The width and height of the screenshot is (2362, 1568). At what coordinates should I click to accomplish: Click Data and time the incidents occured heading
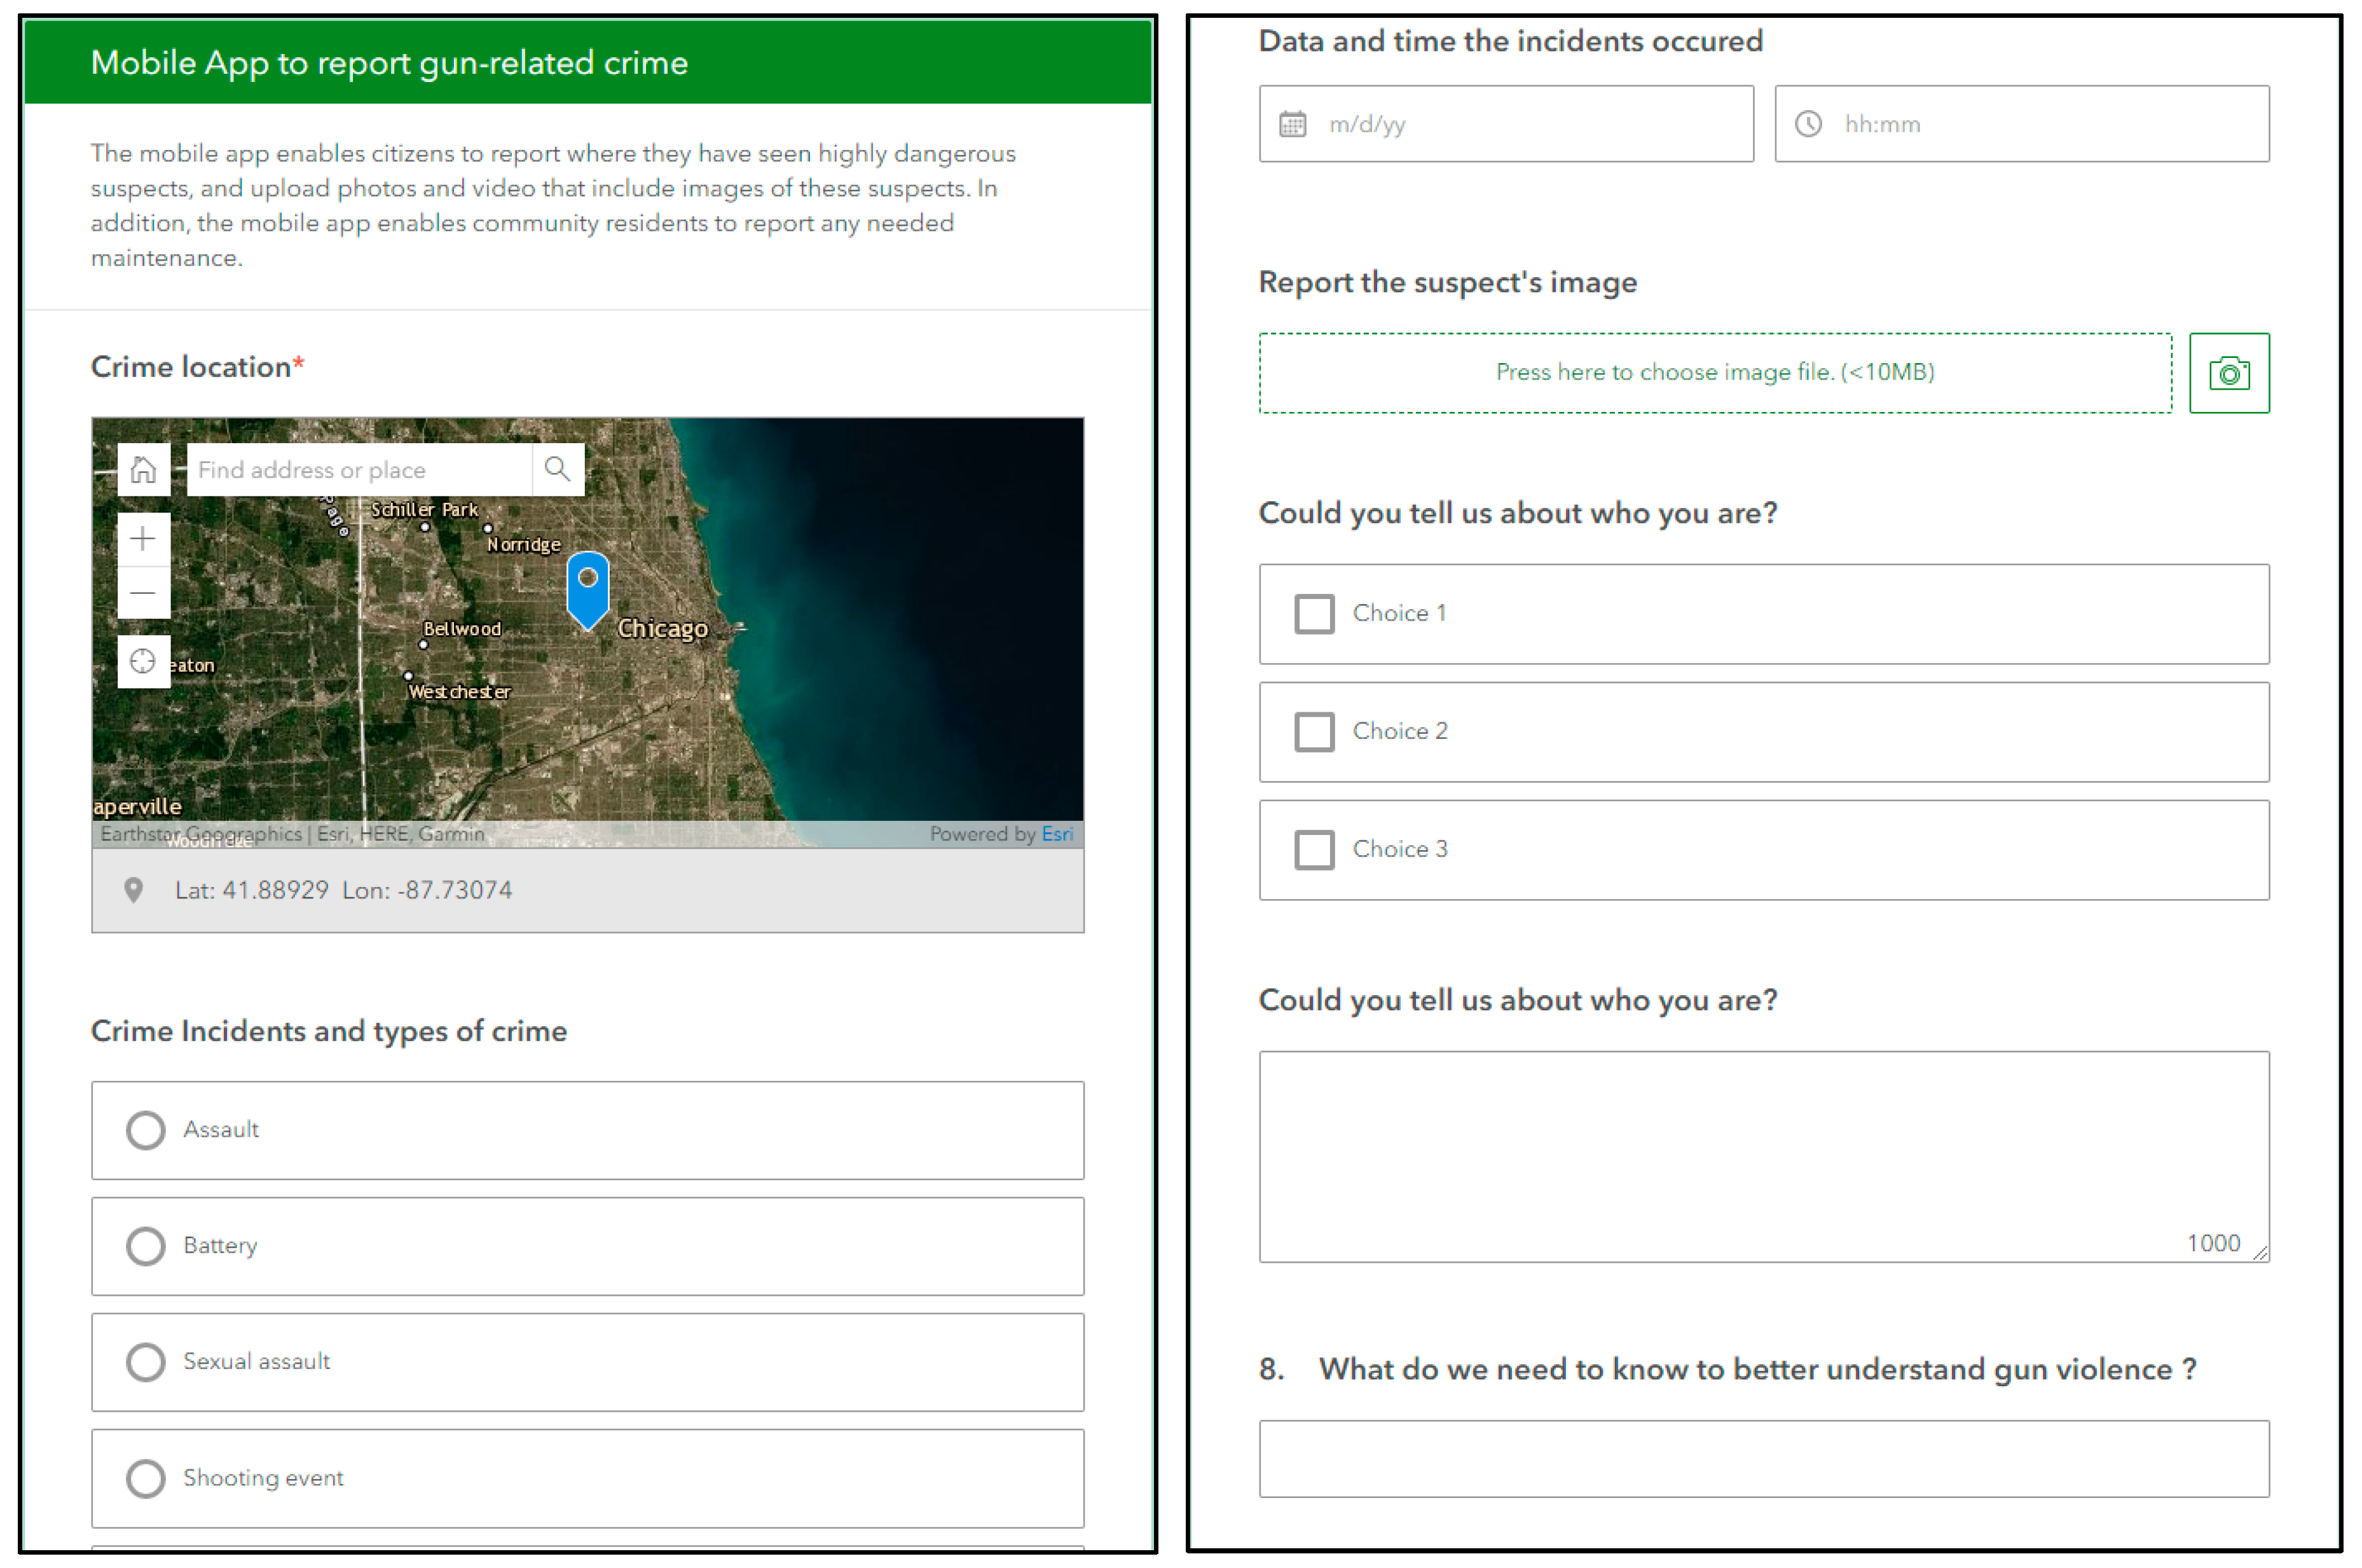1510,41
